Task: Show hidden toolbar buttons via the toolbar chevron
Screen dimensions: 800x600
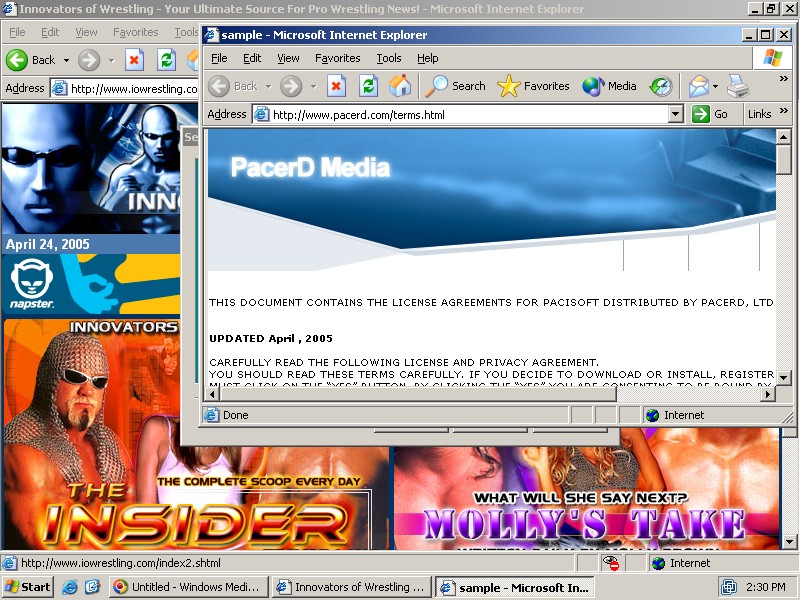Action: coord(784,79)
